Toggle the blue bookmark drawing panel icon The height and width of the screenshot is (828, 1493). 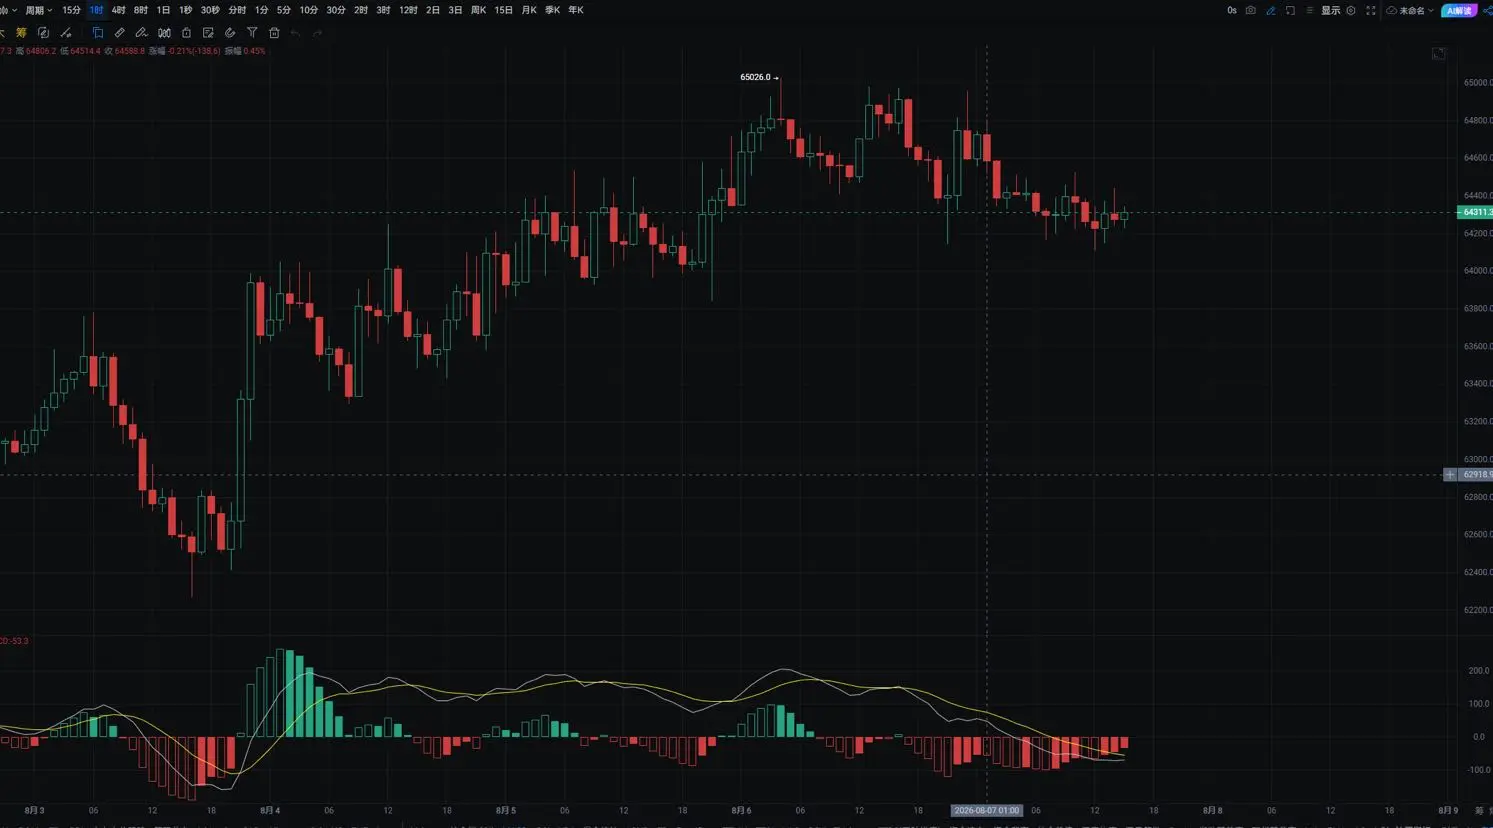(97, 33)
